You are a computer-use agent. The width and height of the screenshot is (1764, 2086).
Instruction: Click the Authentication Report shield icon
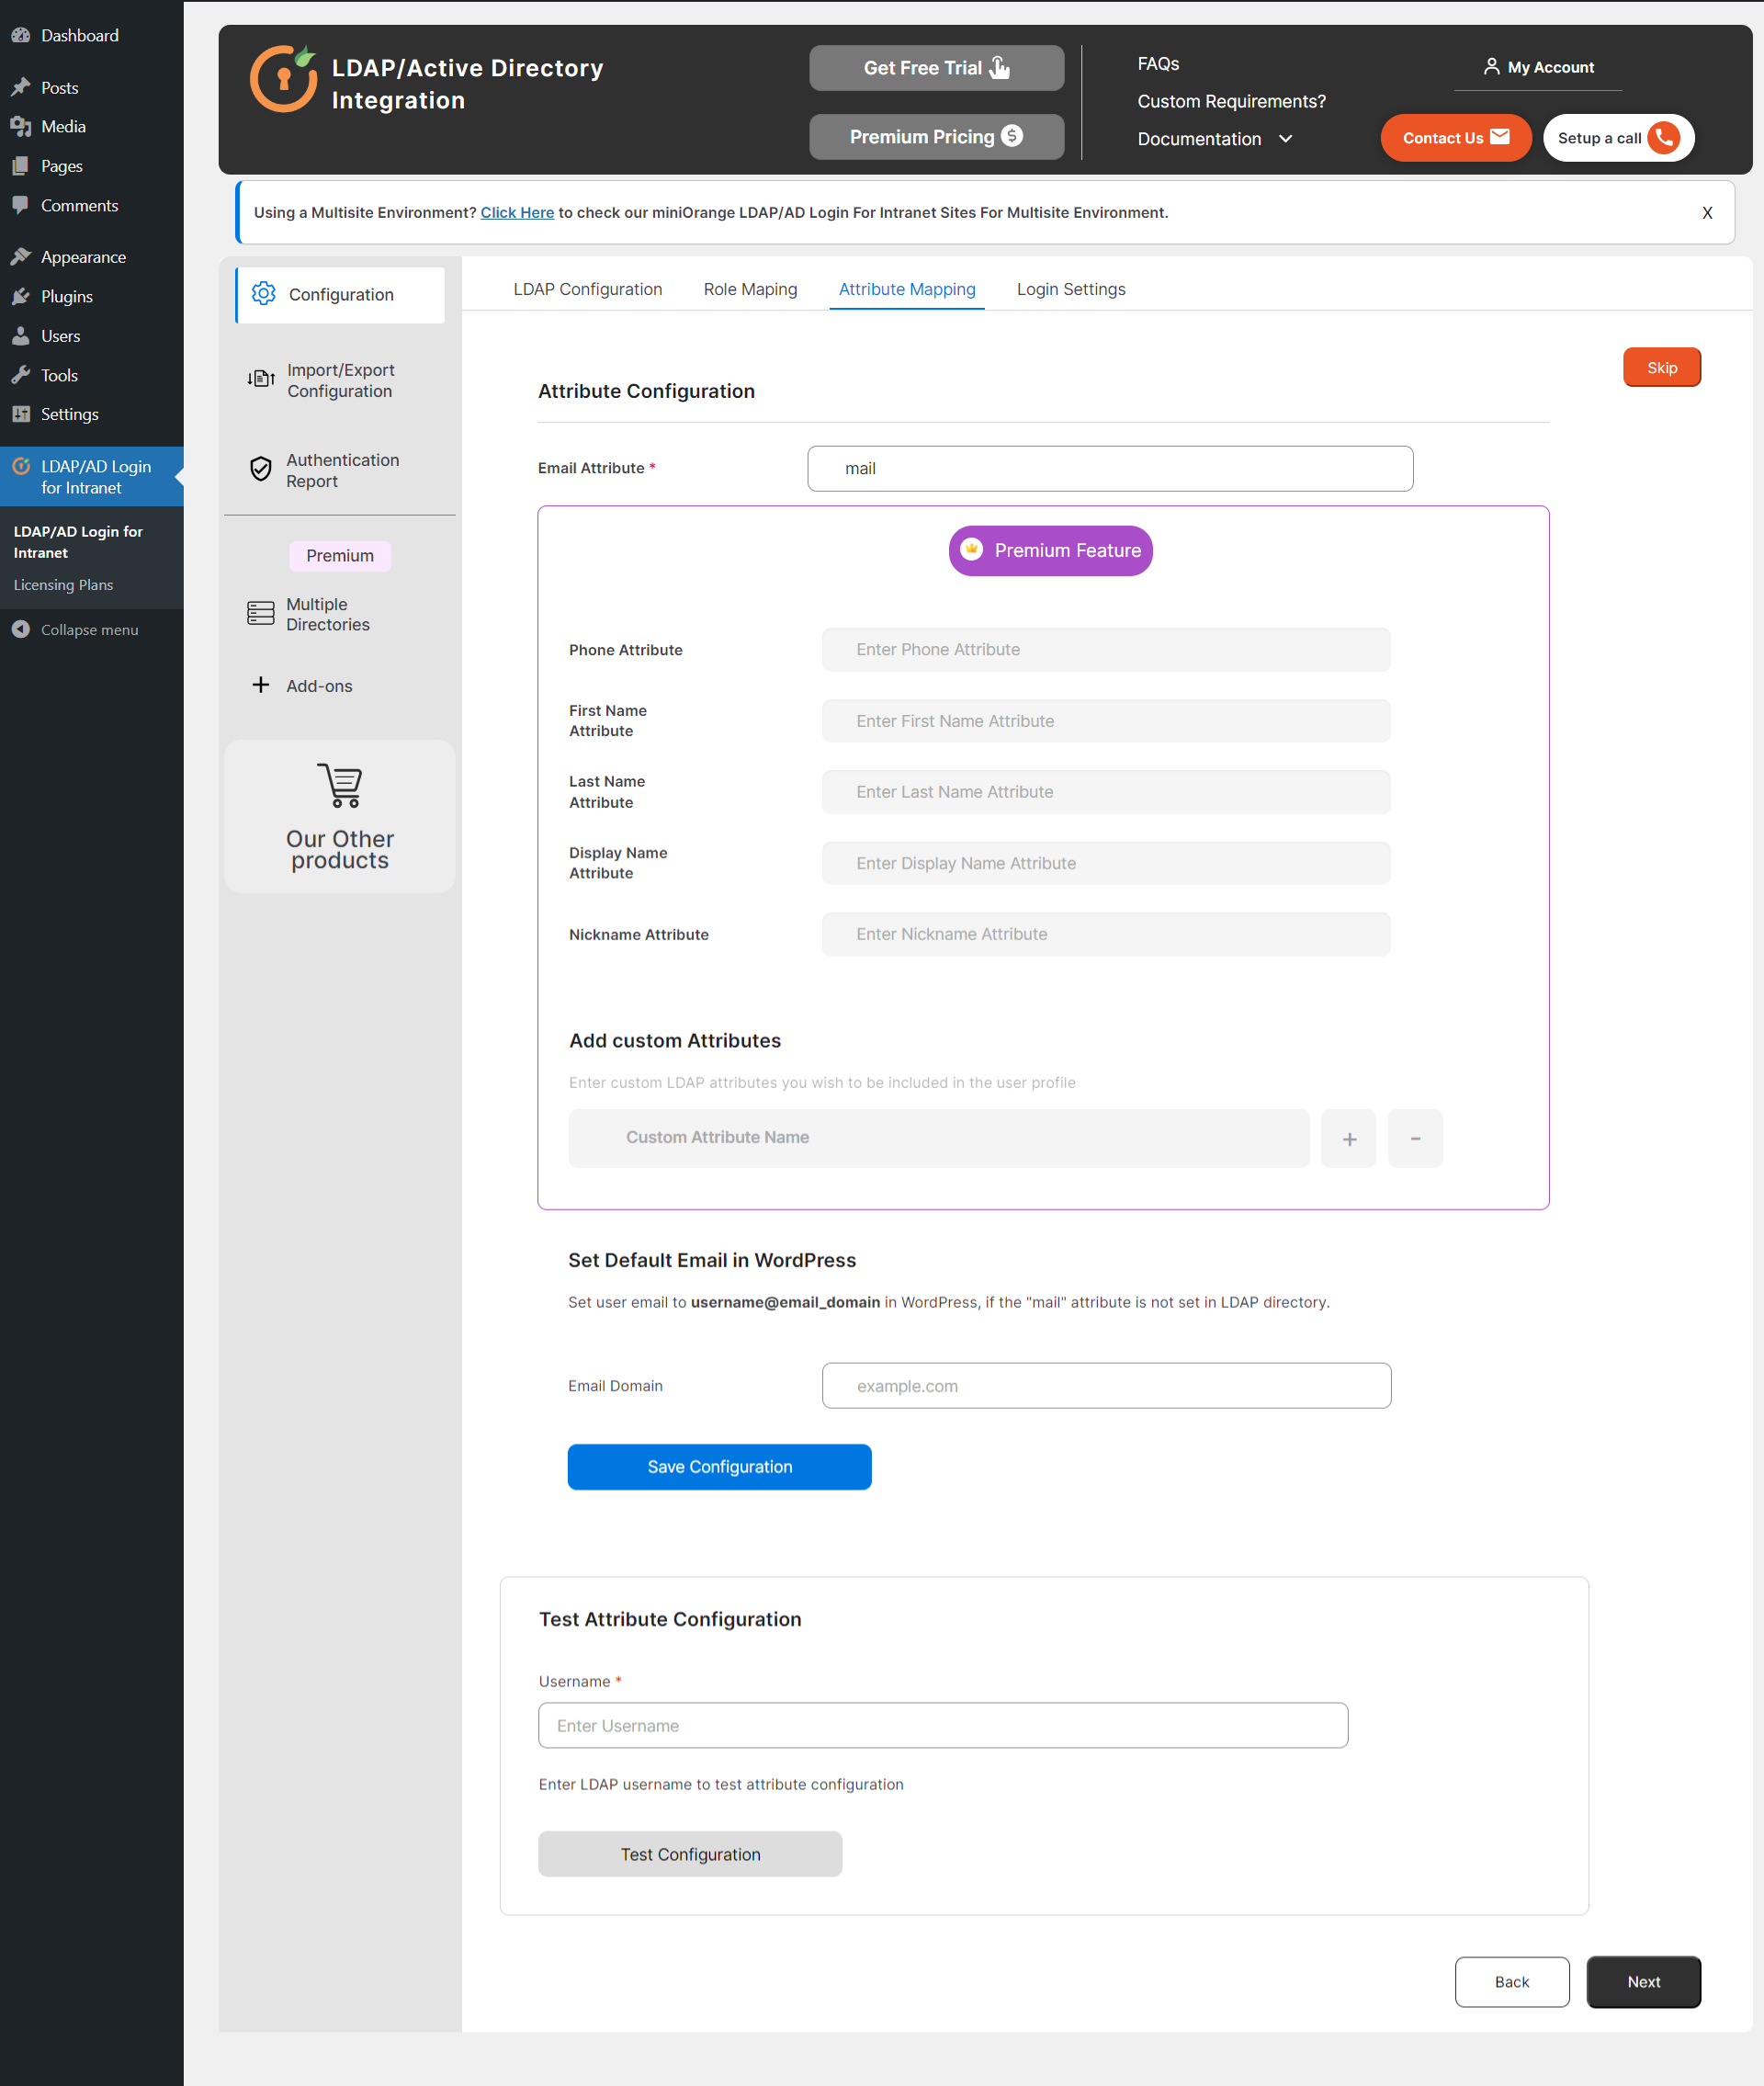(x=261, y=469)
